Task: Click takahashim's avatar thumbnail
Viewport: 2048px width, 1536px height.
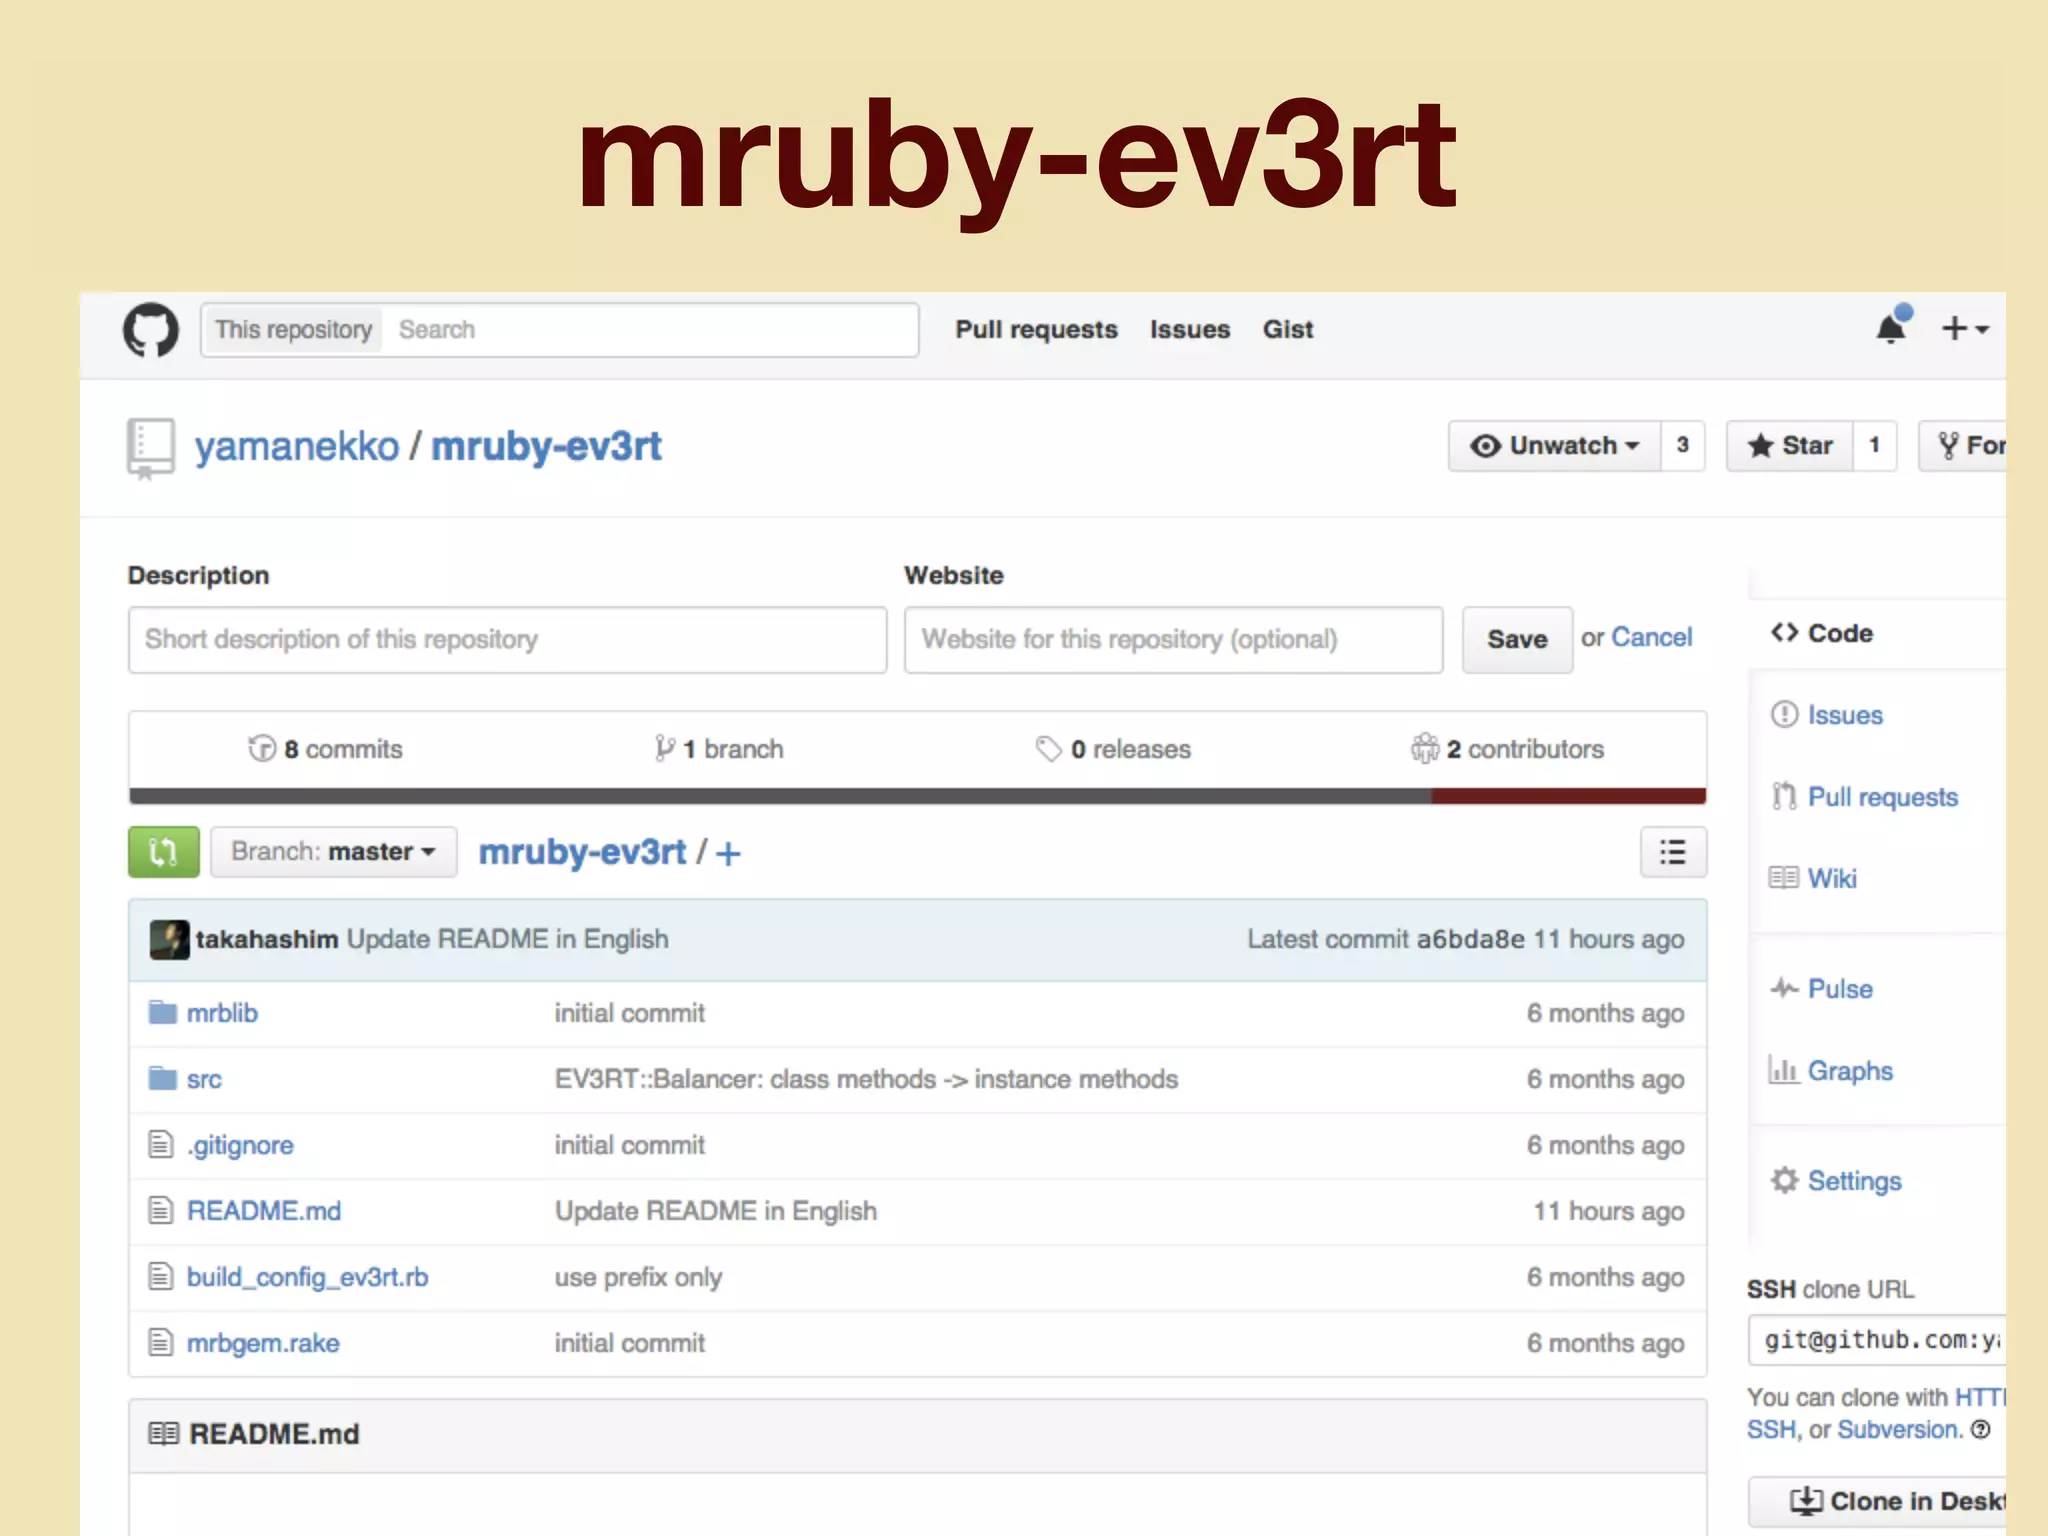Action: coord(169,939)
